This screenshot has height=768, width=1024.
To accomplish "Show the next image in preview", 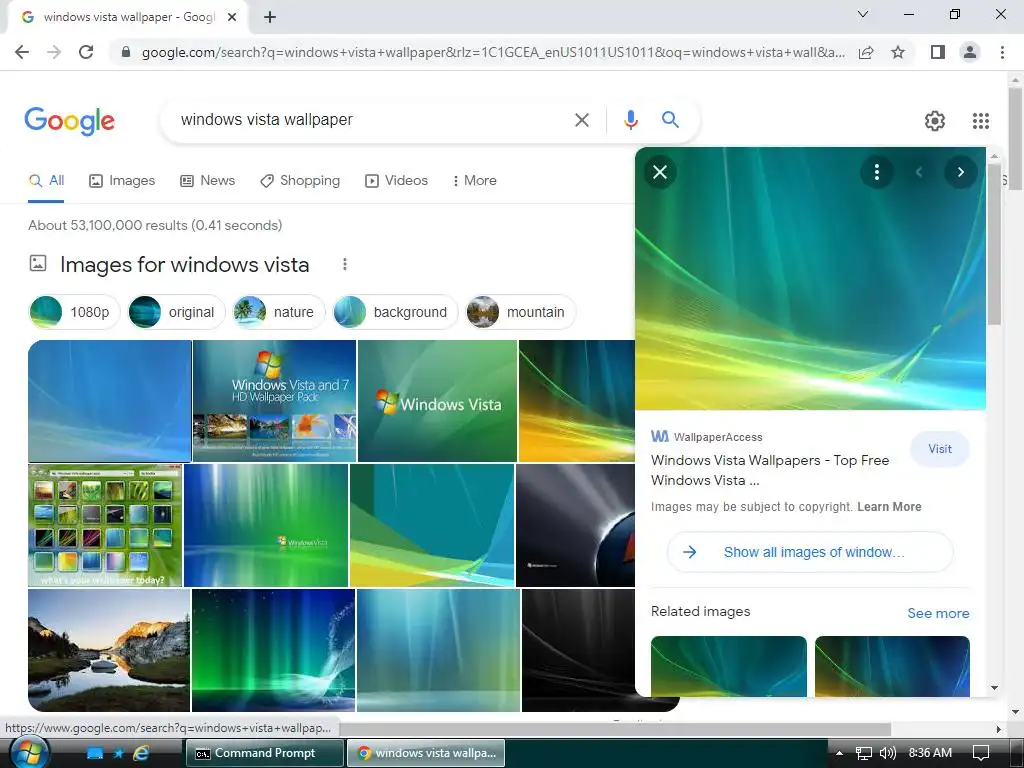I will point(961,172).
